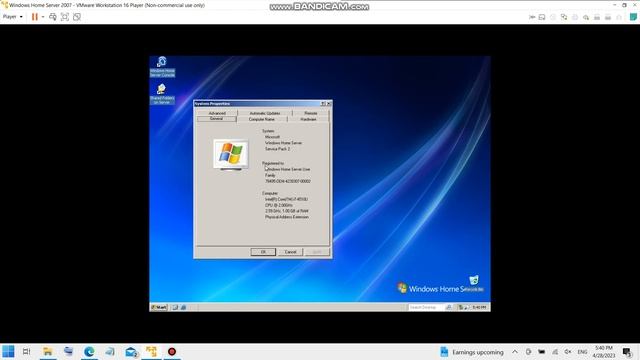Open the Mail app from host taskbar
This screenshot has height=360, width=640.
131,351
